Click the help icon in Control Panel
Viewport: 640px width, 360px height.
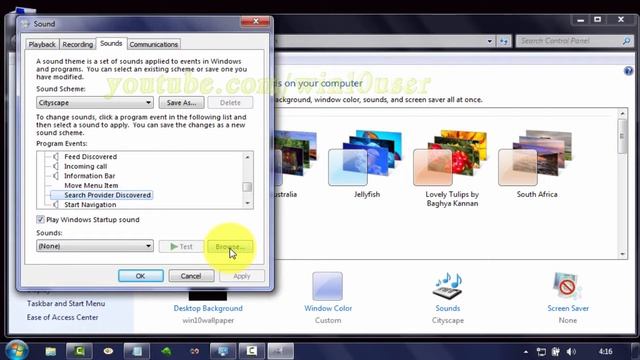(628, 71)
